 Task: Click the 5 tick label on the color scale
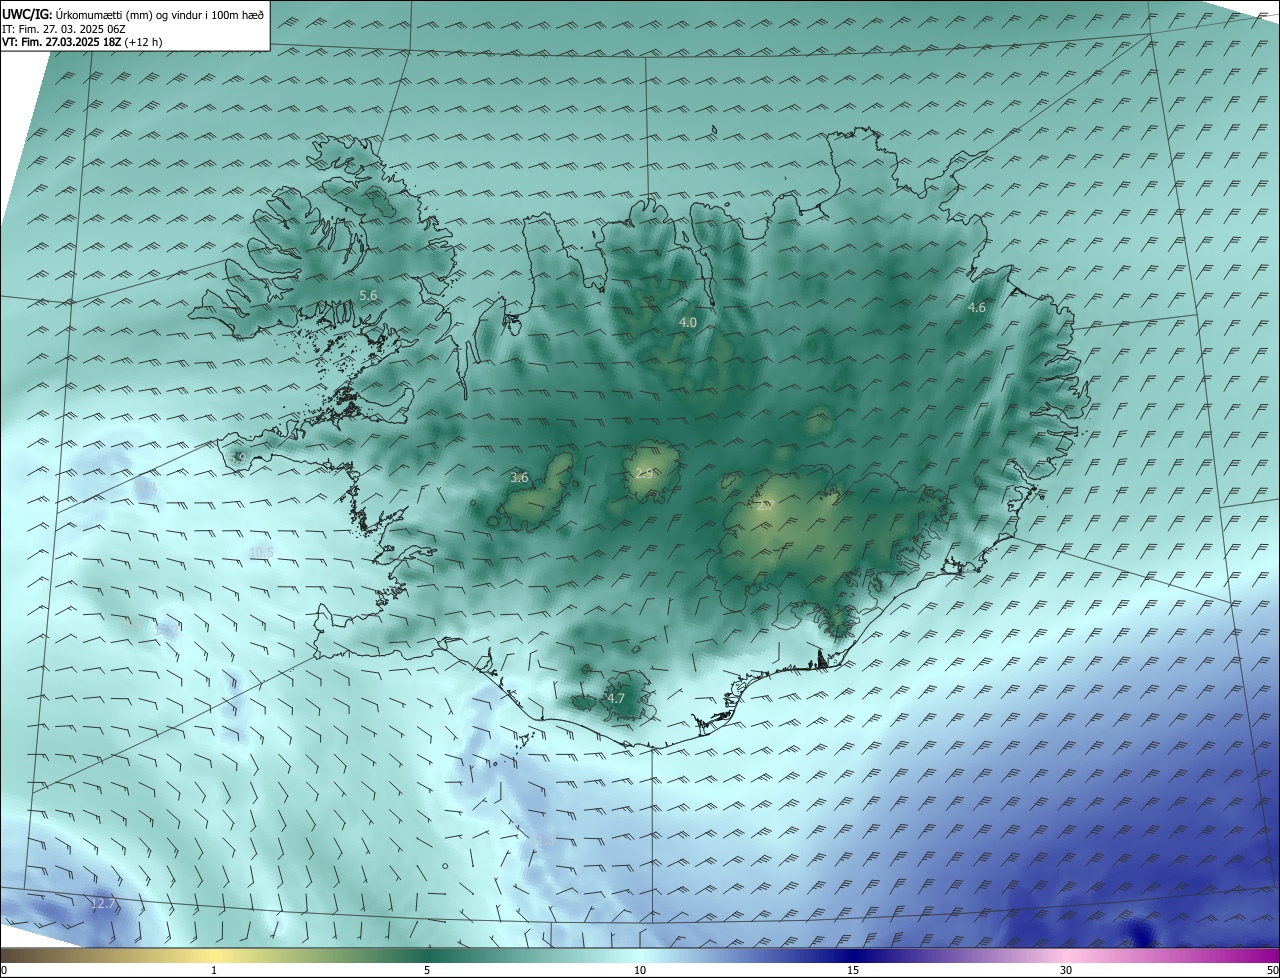(x=427, y=970)
